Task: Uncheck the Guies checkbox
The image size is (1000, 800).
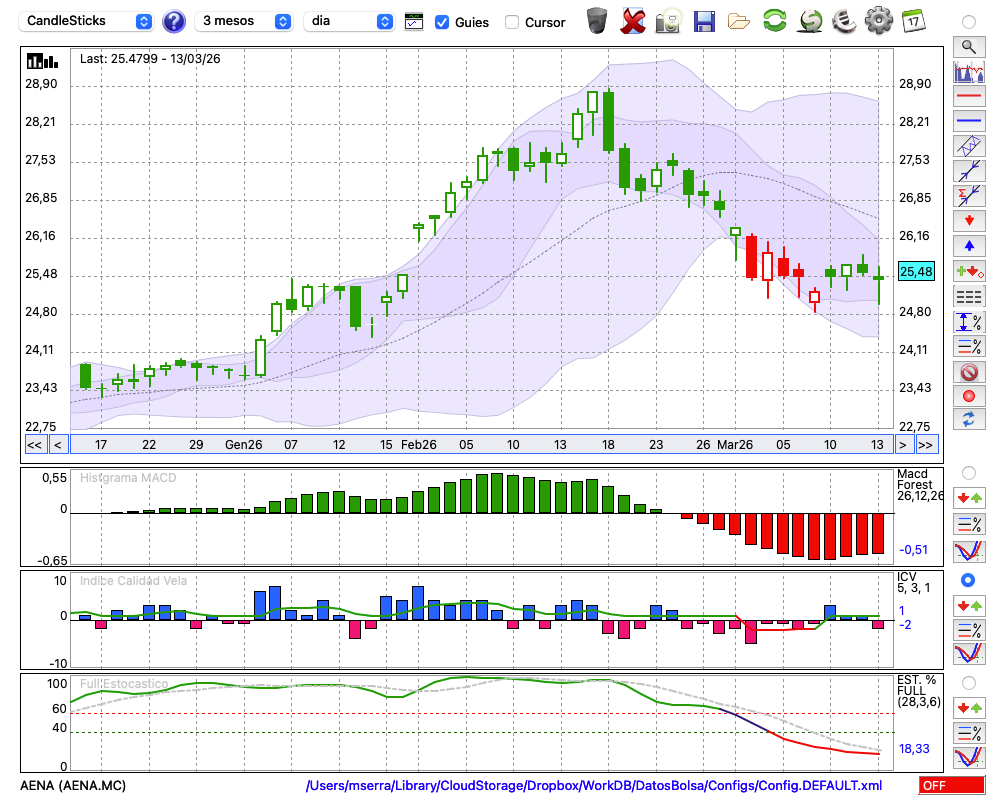Action: click(442, 22)
